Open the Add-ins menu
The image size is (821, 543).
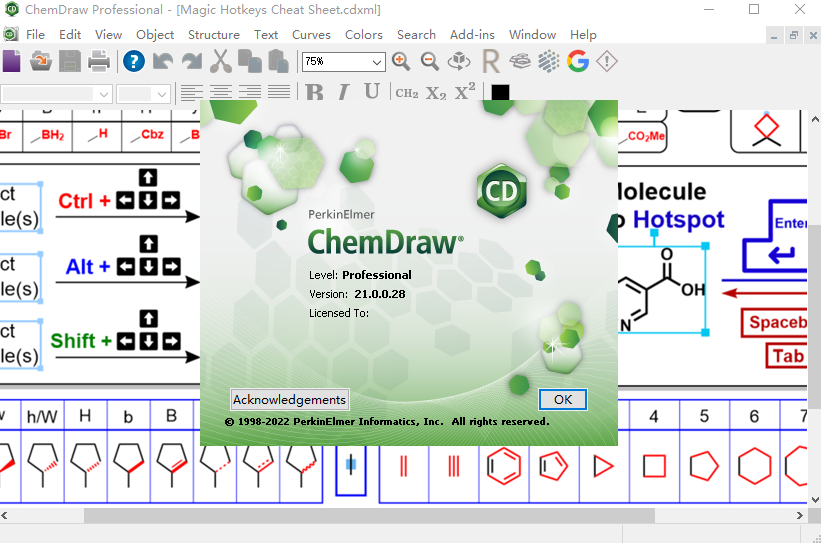(472, 35)
